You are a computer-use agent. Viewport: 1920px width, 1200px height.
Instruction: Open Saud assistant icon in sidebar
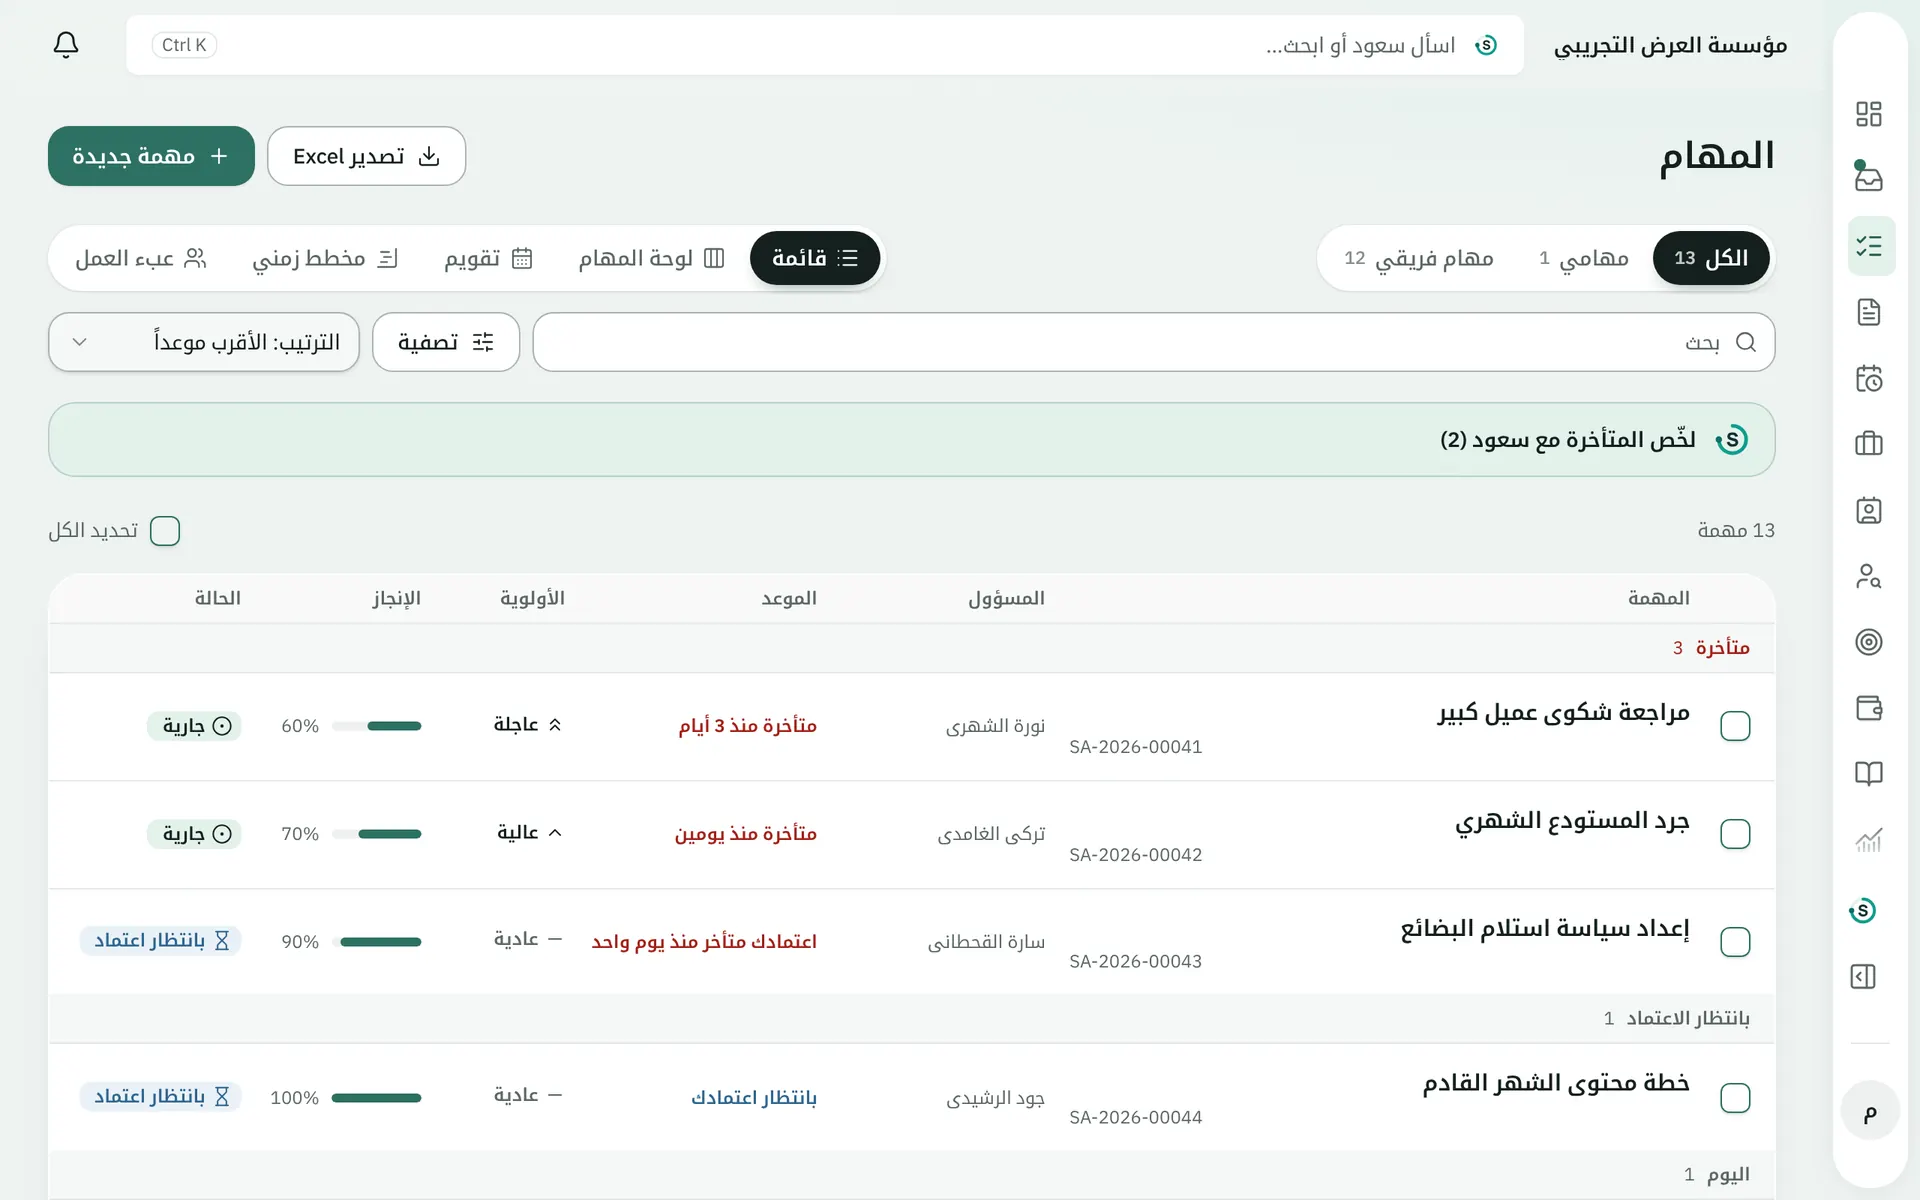point(1863,911)
